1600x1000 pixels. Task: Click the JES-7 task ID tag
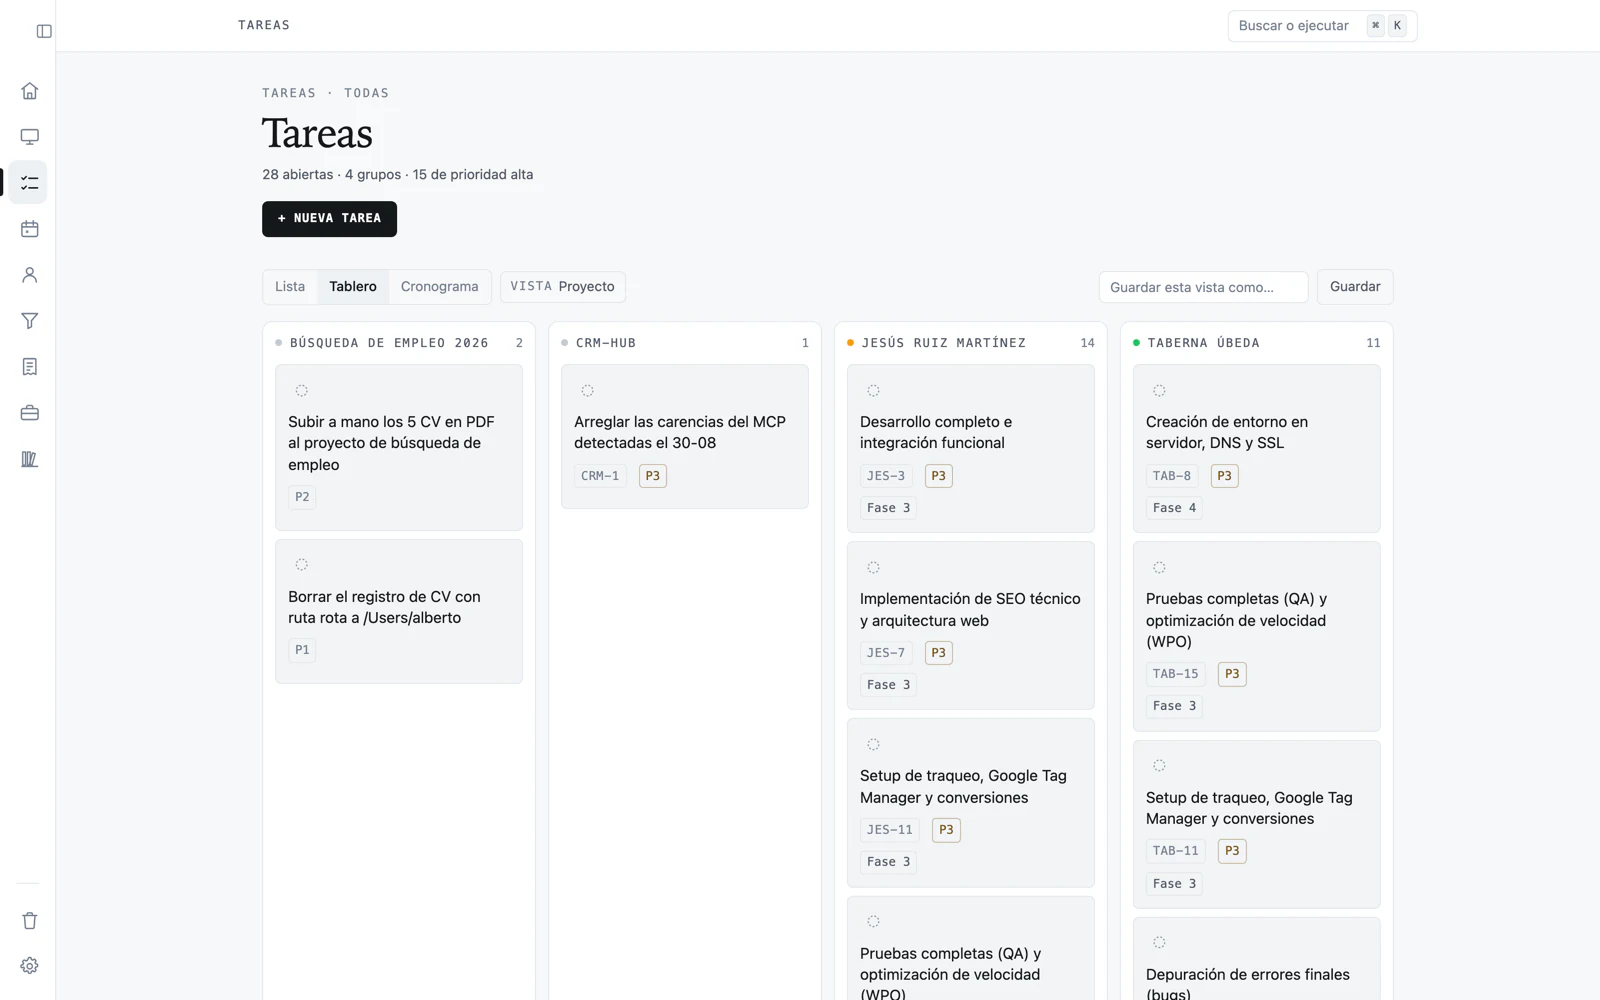[886, 653]
